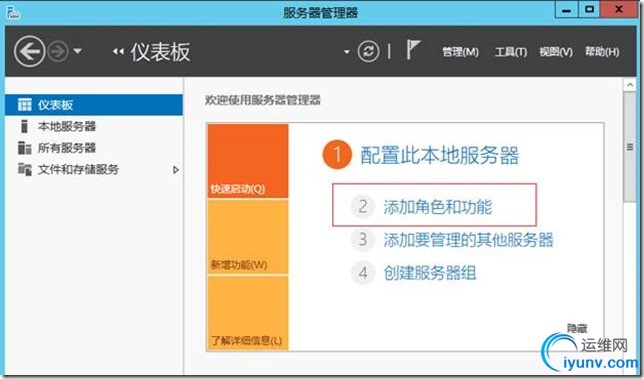Click the 添加角色和功能 link

[x=437, y=207]
